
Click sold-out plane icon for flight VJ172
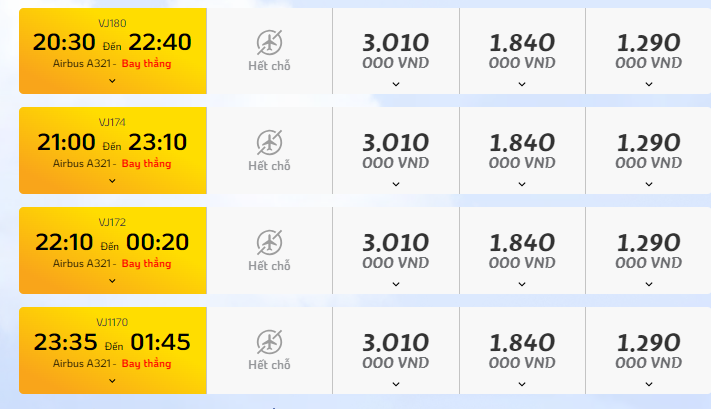point(269,242)
